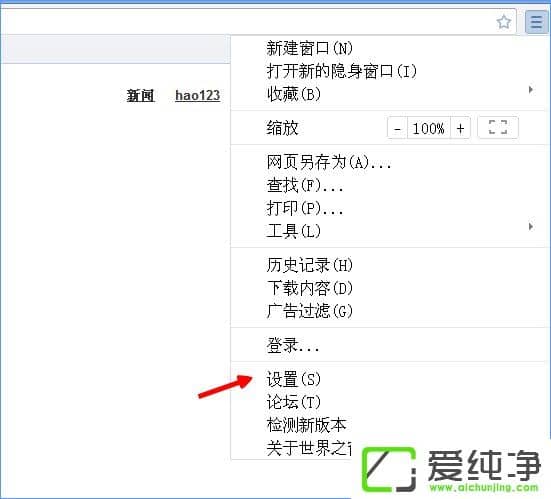
Task: Open 打开新的隐身窗口(I) menu entry
Action: [389, 71]
